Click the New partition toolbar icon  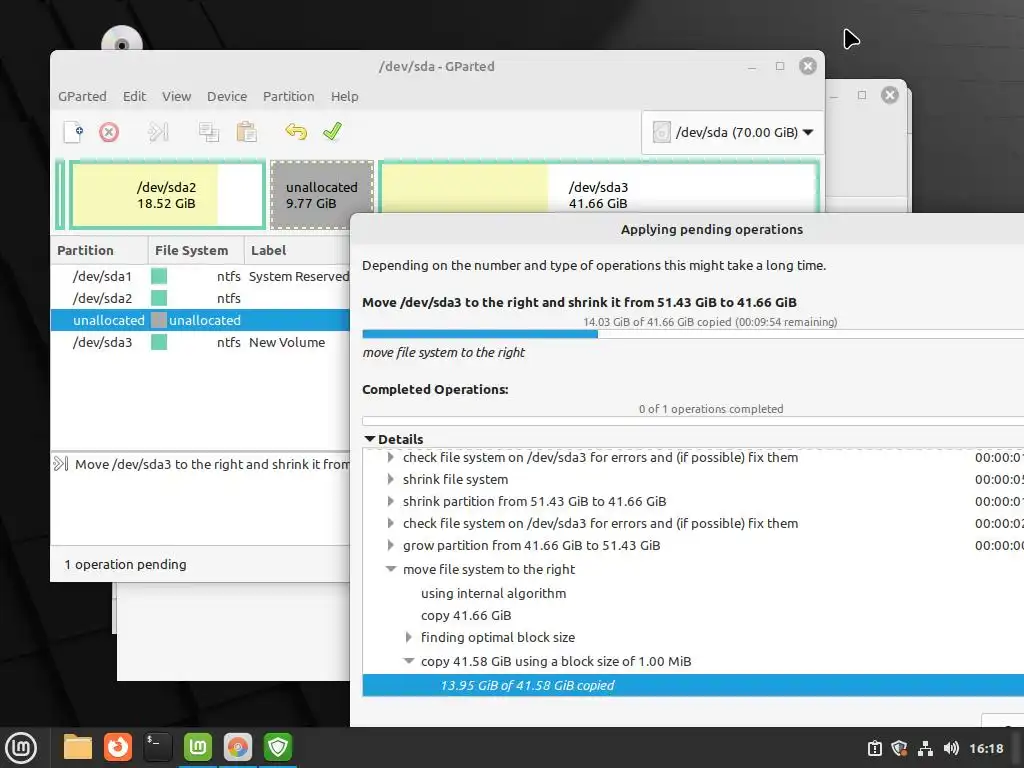click(x=73, y=132)
